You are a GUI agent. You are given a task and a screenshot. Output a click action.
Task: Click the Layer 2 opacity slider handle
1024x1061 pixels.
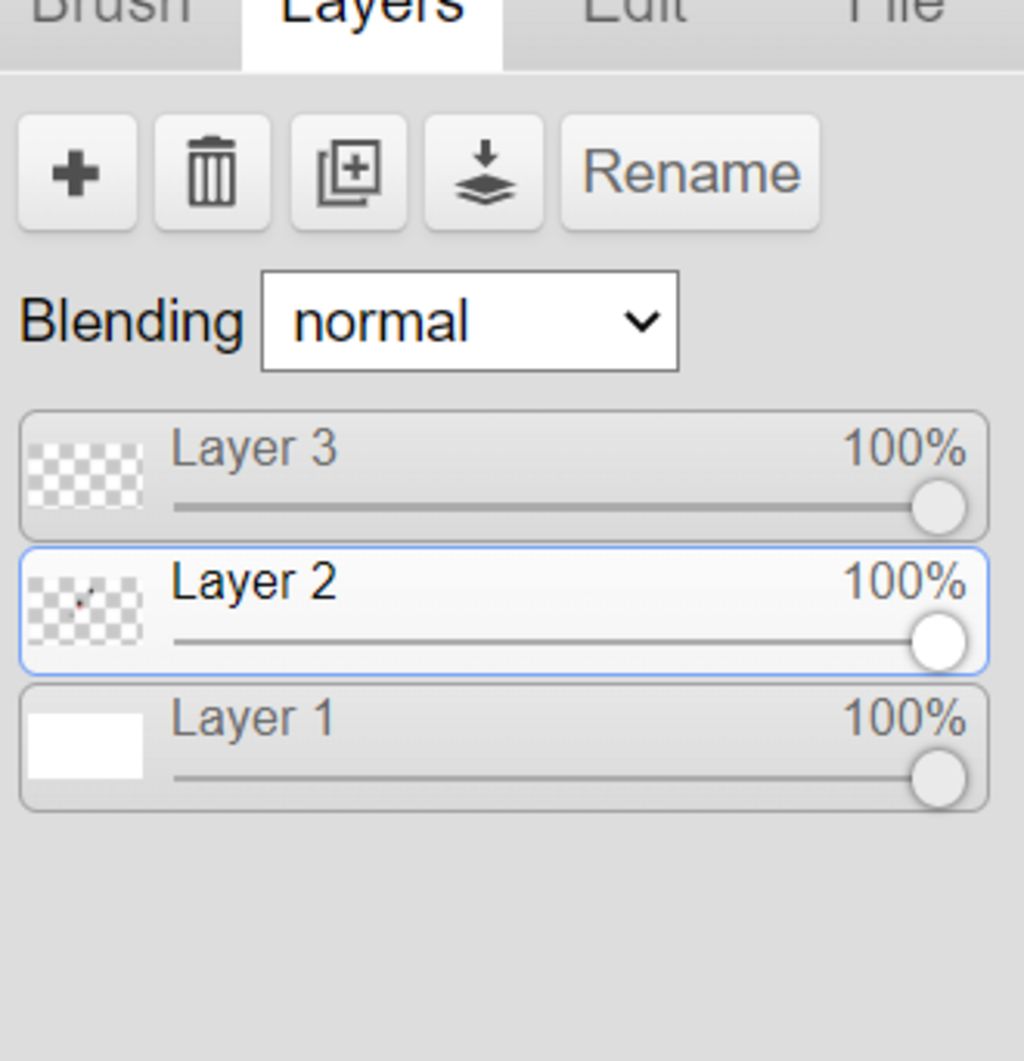[x=939, y=642]
